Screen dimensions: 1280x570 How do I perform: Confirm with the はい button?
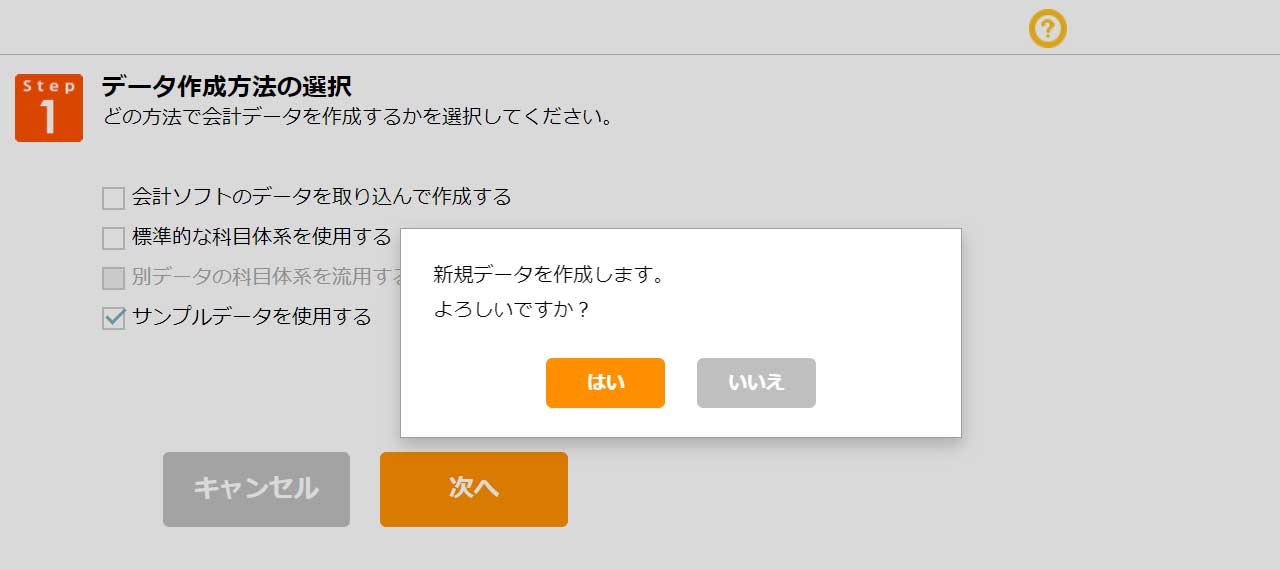tap(605, 383)
